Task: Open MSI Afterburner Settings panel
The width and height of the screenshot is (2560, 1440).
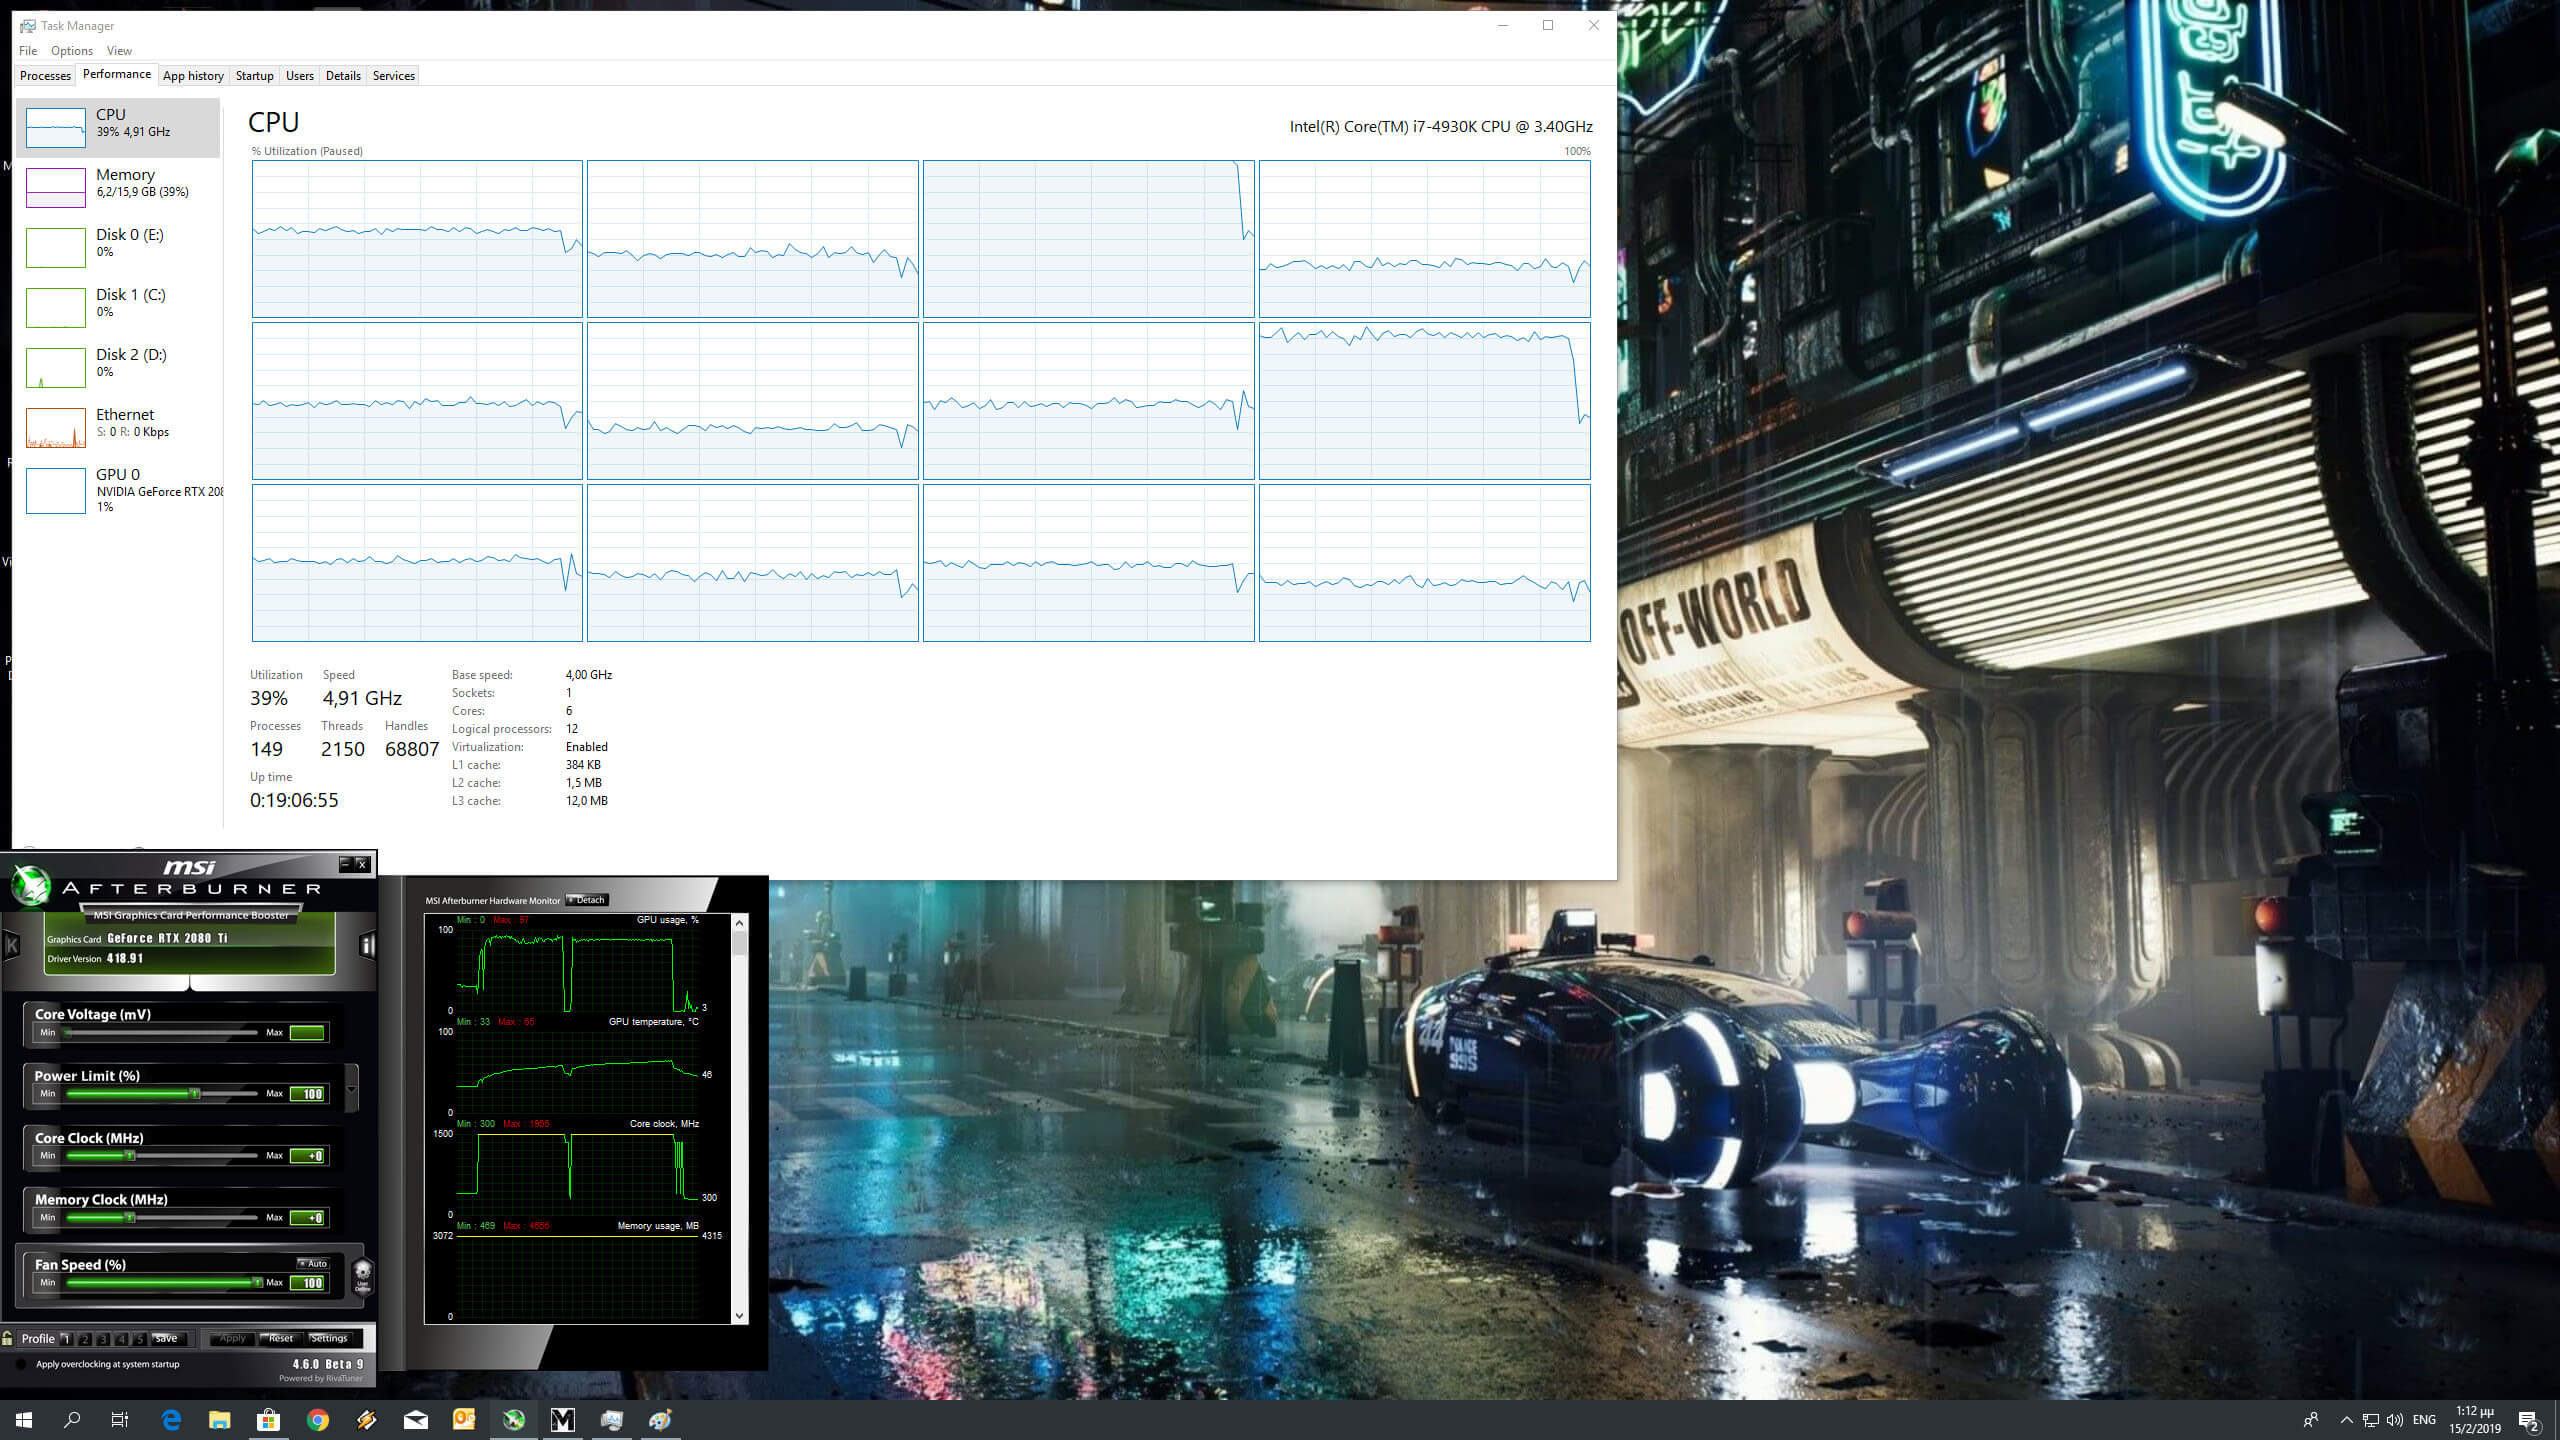Action: click(x=332, y=1338)
